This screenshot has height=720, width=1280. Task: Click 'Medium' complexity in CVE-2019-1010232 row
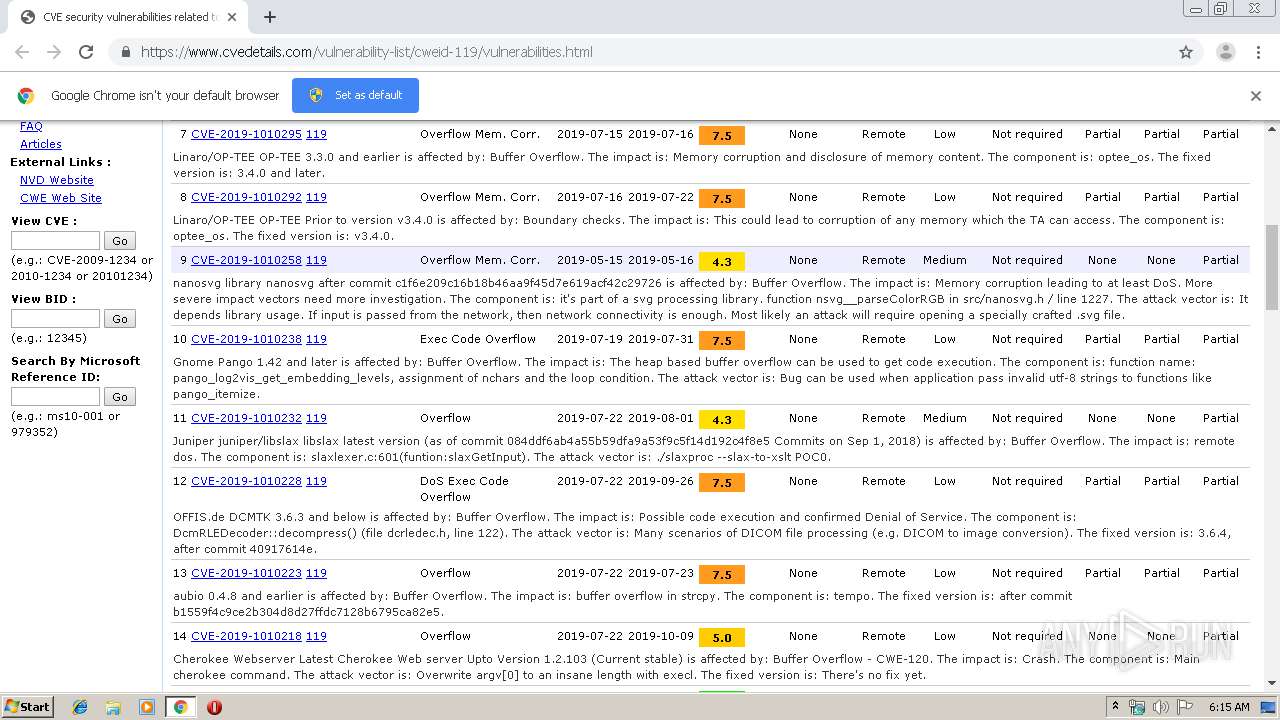(945, 418)
